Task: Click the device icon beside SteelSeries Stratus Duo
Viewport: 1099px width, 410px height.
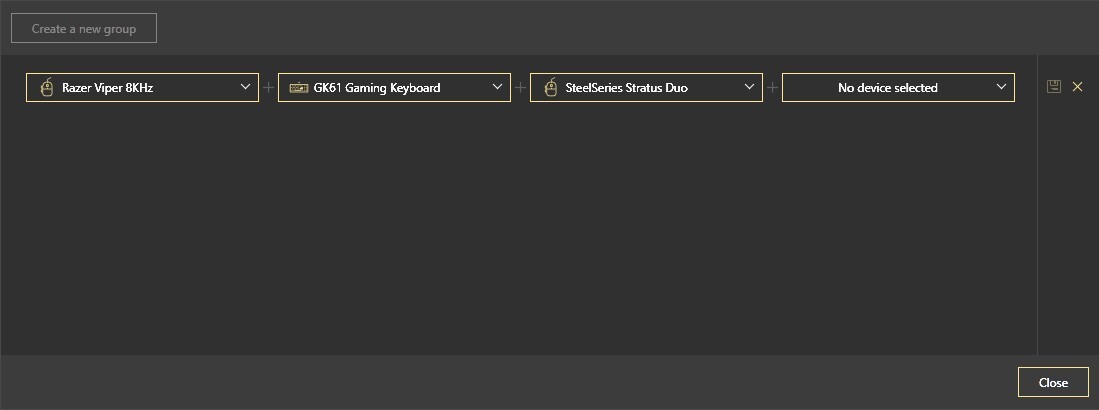Action: point(551,88)
